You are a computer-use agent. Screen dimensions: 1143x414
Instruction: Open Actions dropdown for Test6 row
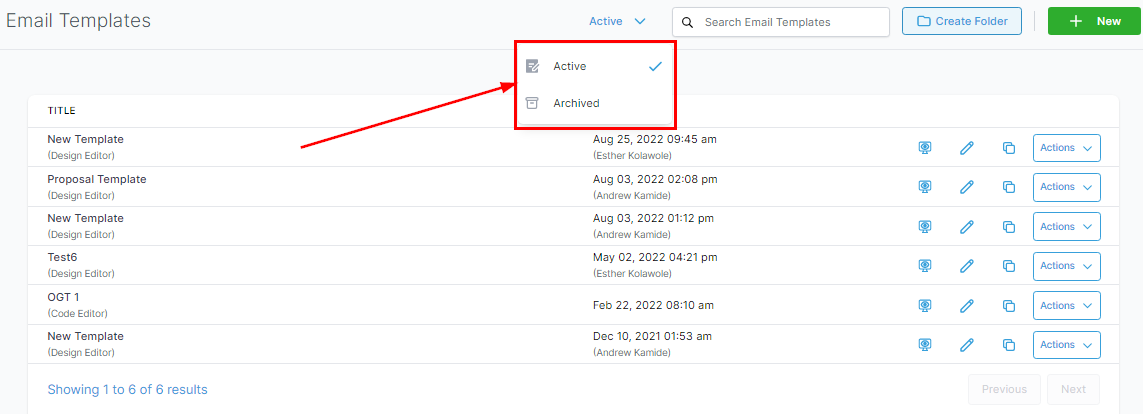(1066, 266)
